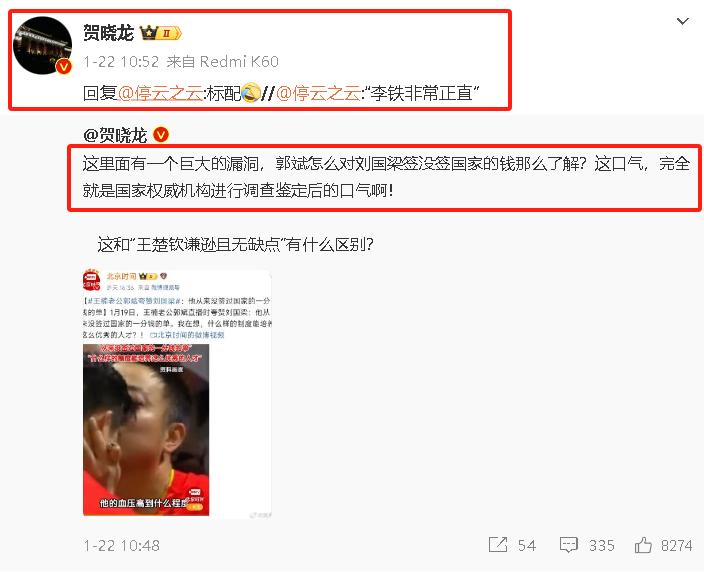704x572 pixels.
Task: Expand the post options chevron
Action: pyautogui.click(x=682, y=21)
